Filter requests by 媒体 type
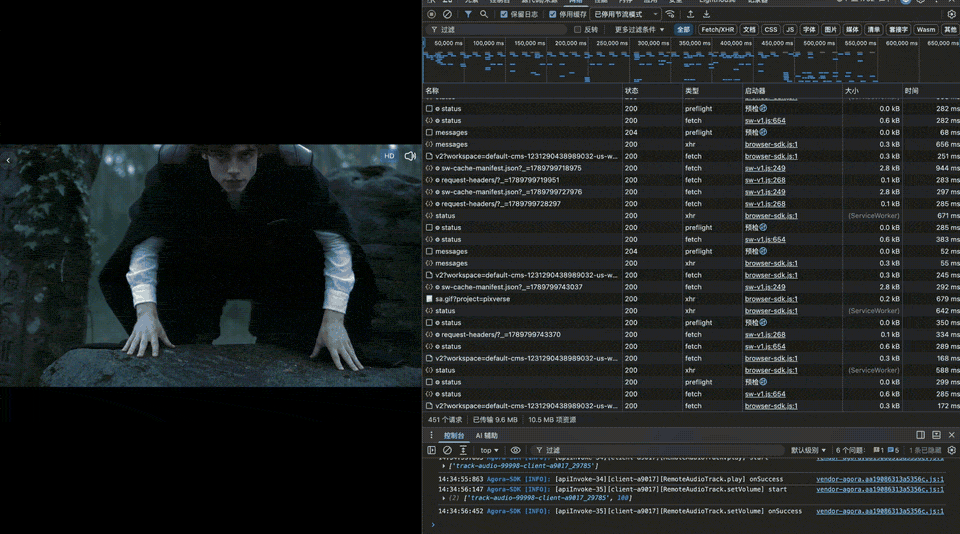 852,29
